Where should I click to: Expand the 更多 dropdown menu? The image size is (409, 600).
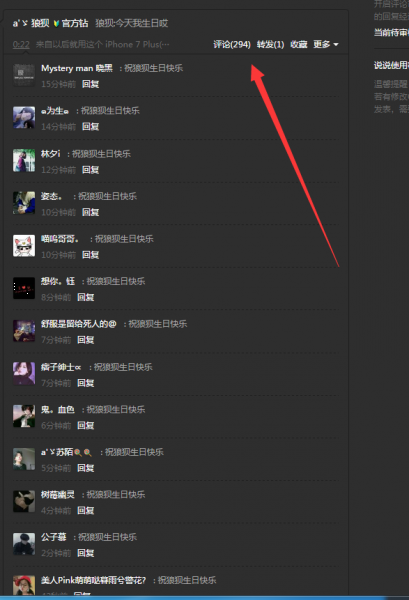[x=326, y=44]
